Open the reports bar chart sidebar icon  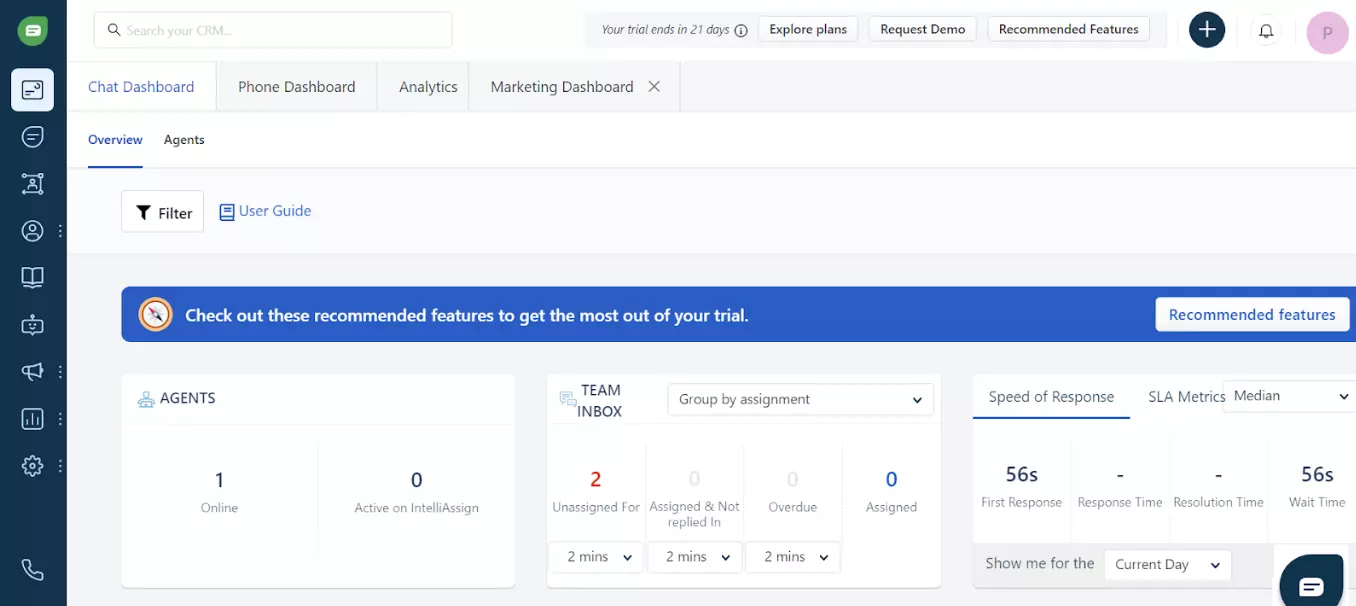click(33, 419)
